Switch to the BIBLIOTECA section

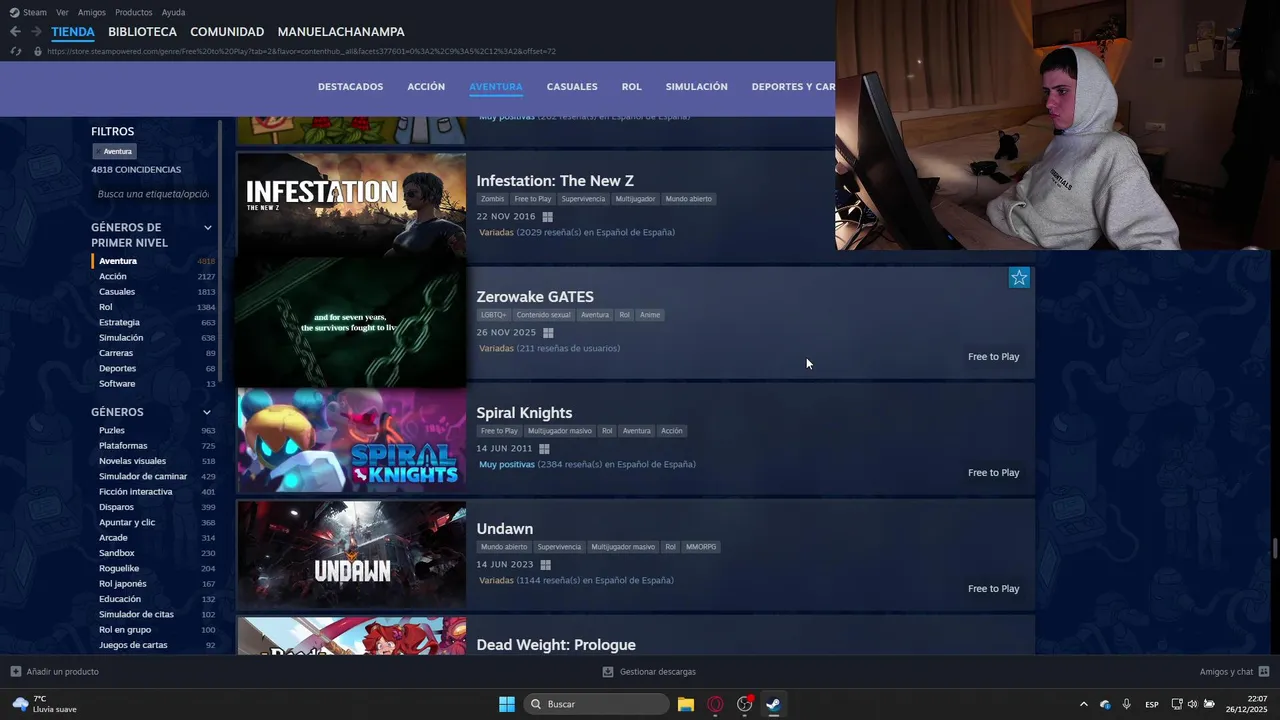pyautogui.click(x=142, y=32)
